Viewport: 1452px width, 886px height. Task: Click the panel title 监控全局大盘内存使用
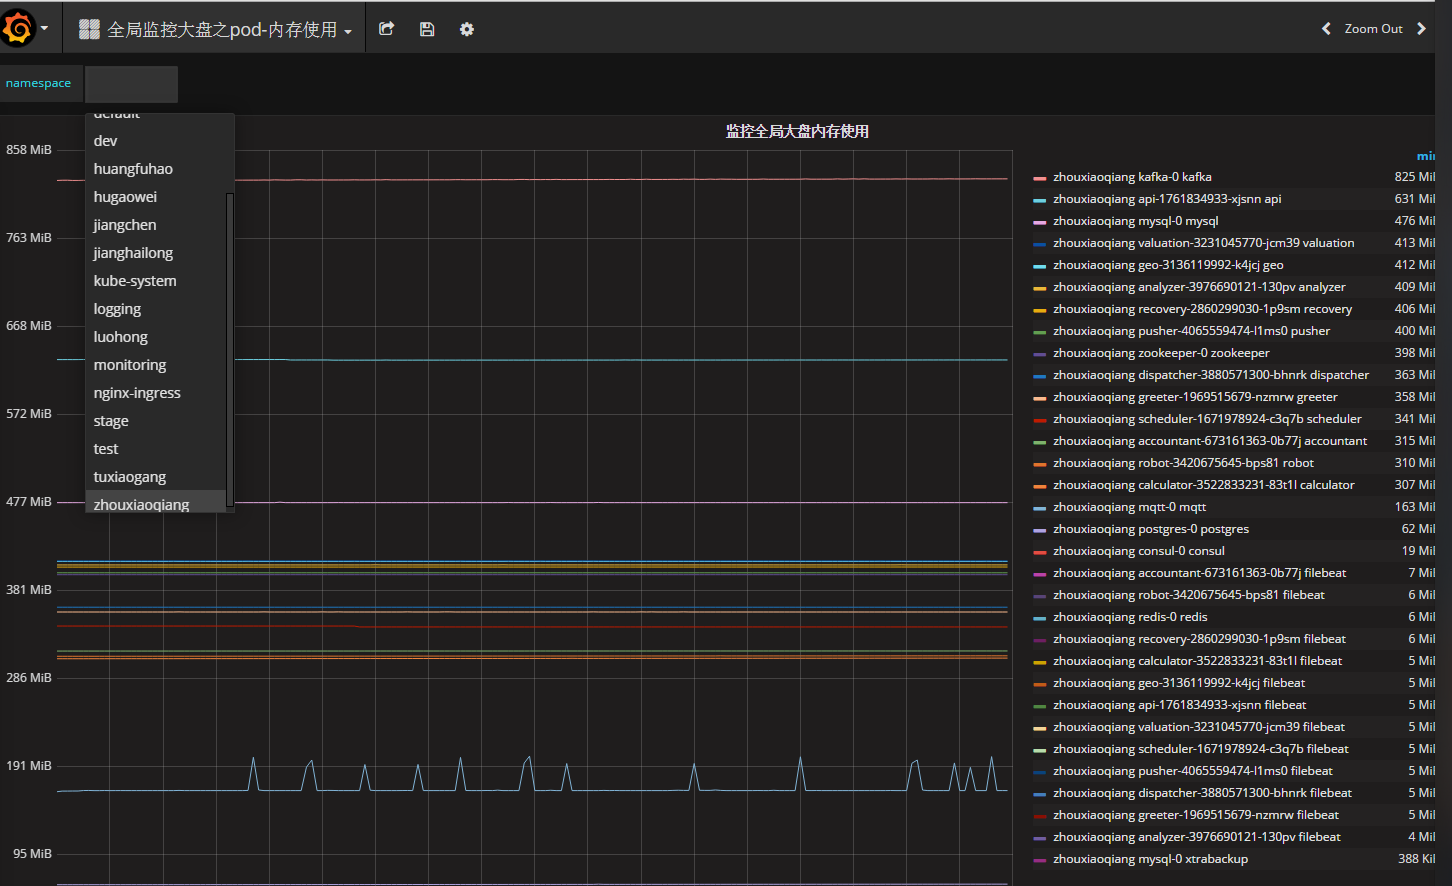[x=795, y=131]
